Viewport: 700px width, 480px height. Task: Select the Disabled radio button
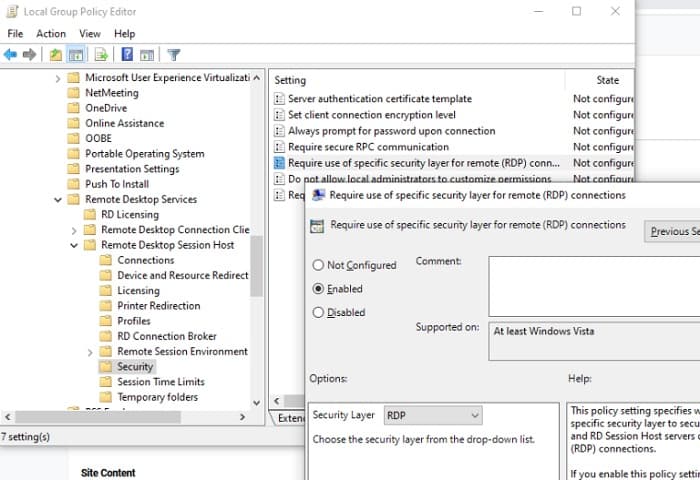tap(318, 313)
